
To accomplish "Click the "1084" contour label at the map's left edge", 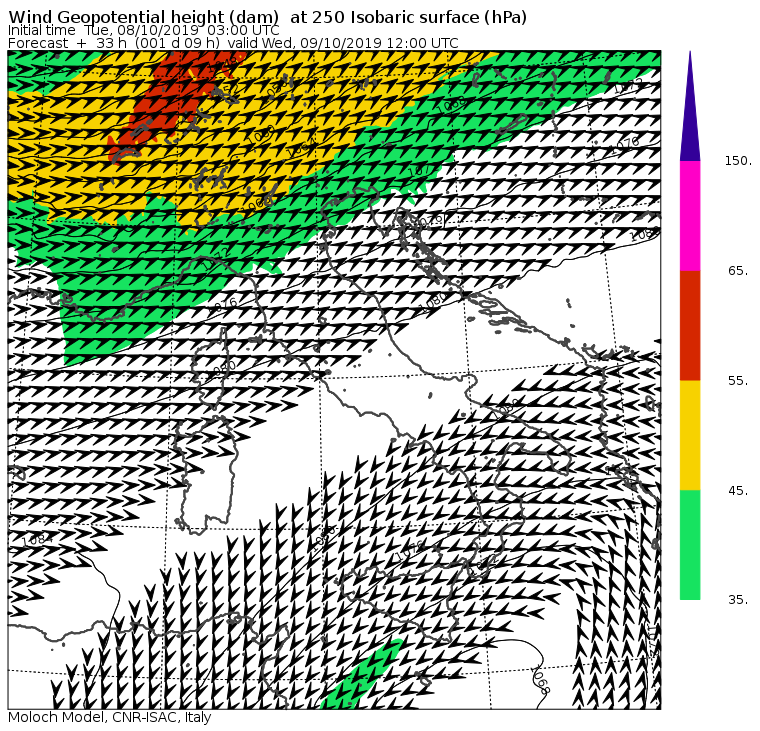I will point(36,539).
